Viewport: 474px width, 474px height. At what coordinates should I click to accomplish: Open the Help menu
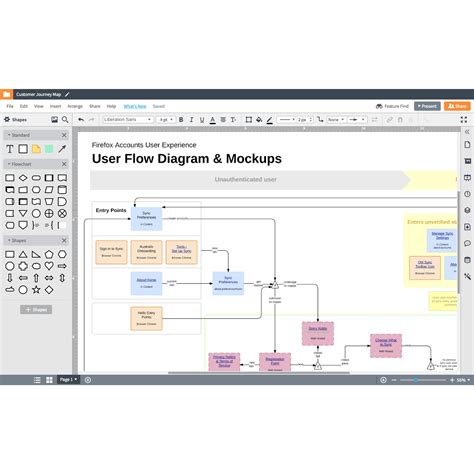click(x=111, y=106)
